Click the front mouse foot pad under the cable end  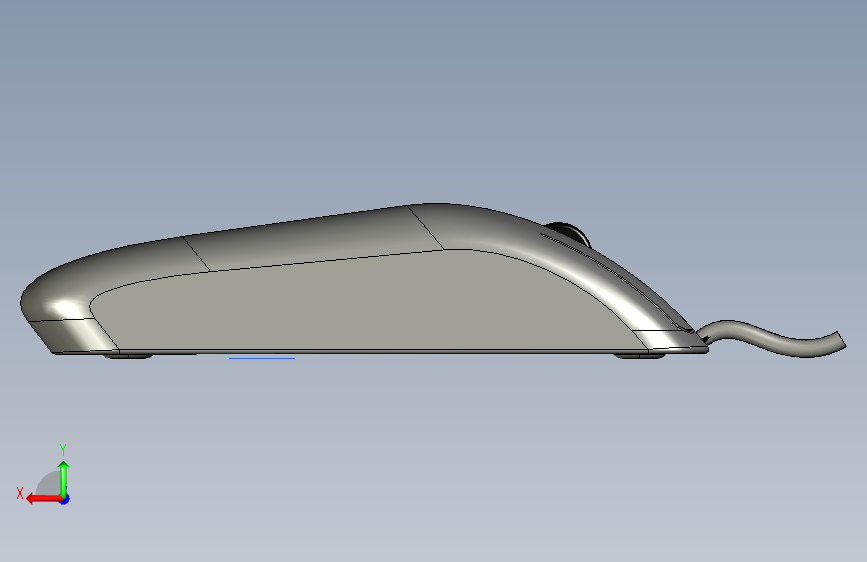640,356
